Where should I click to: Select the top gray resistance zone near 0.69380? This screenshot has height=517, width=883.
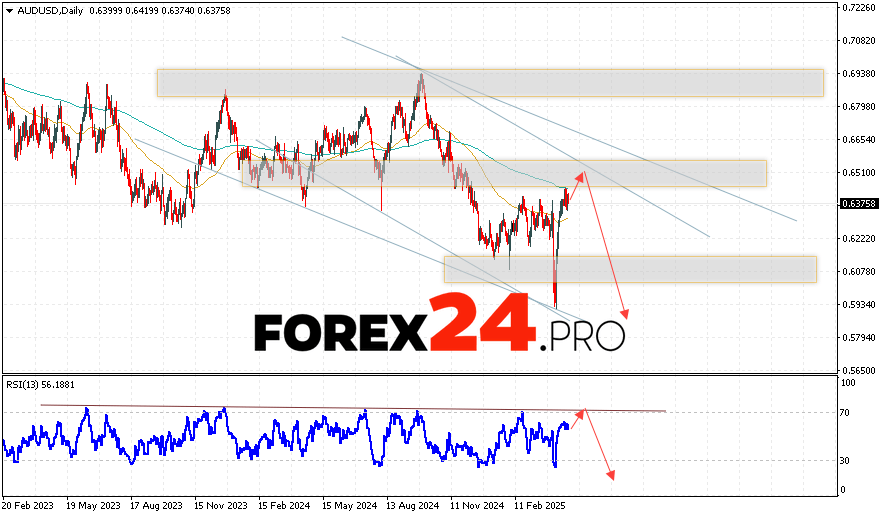pos(489,83)
